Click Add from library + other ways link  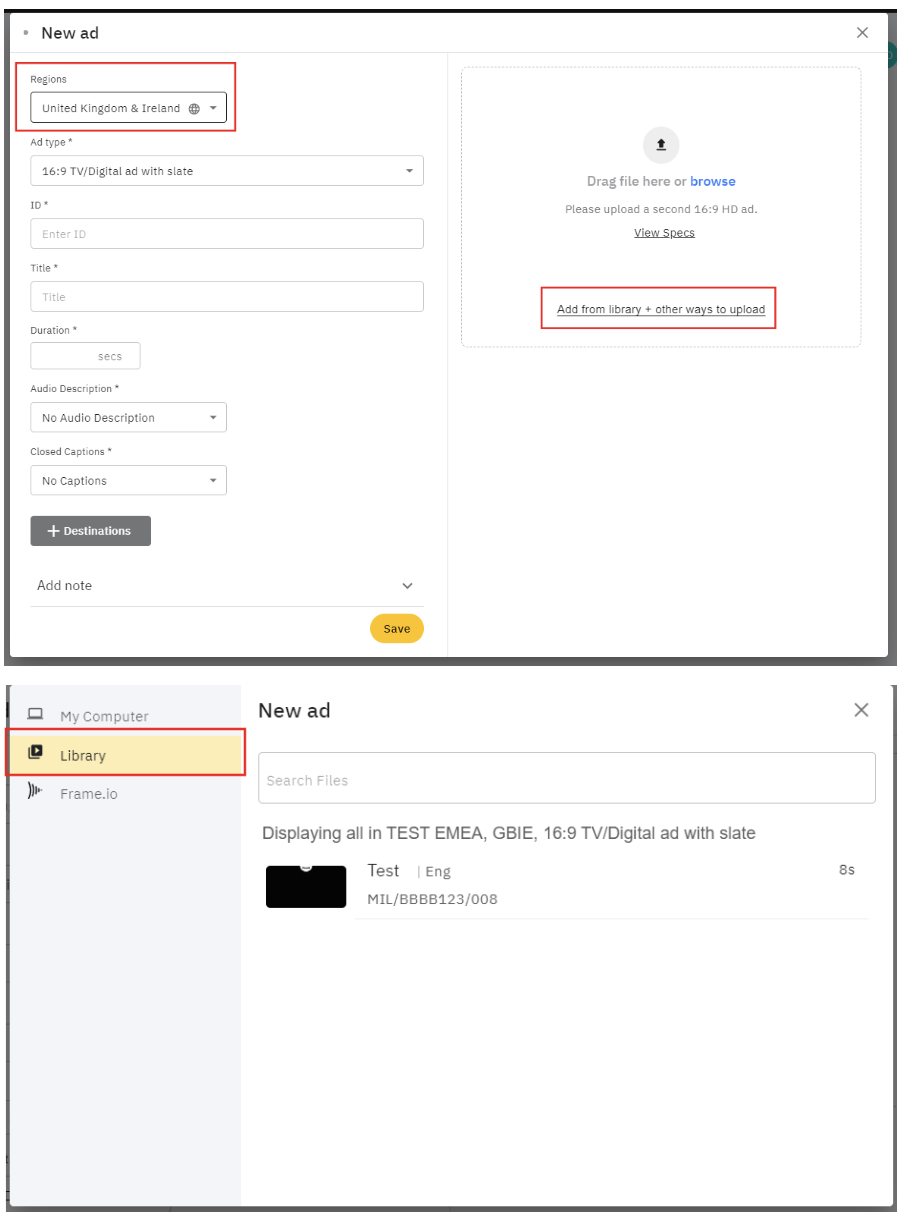click(x=660, y=309)
